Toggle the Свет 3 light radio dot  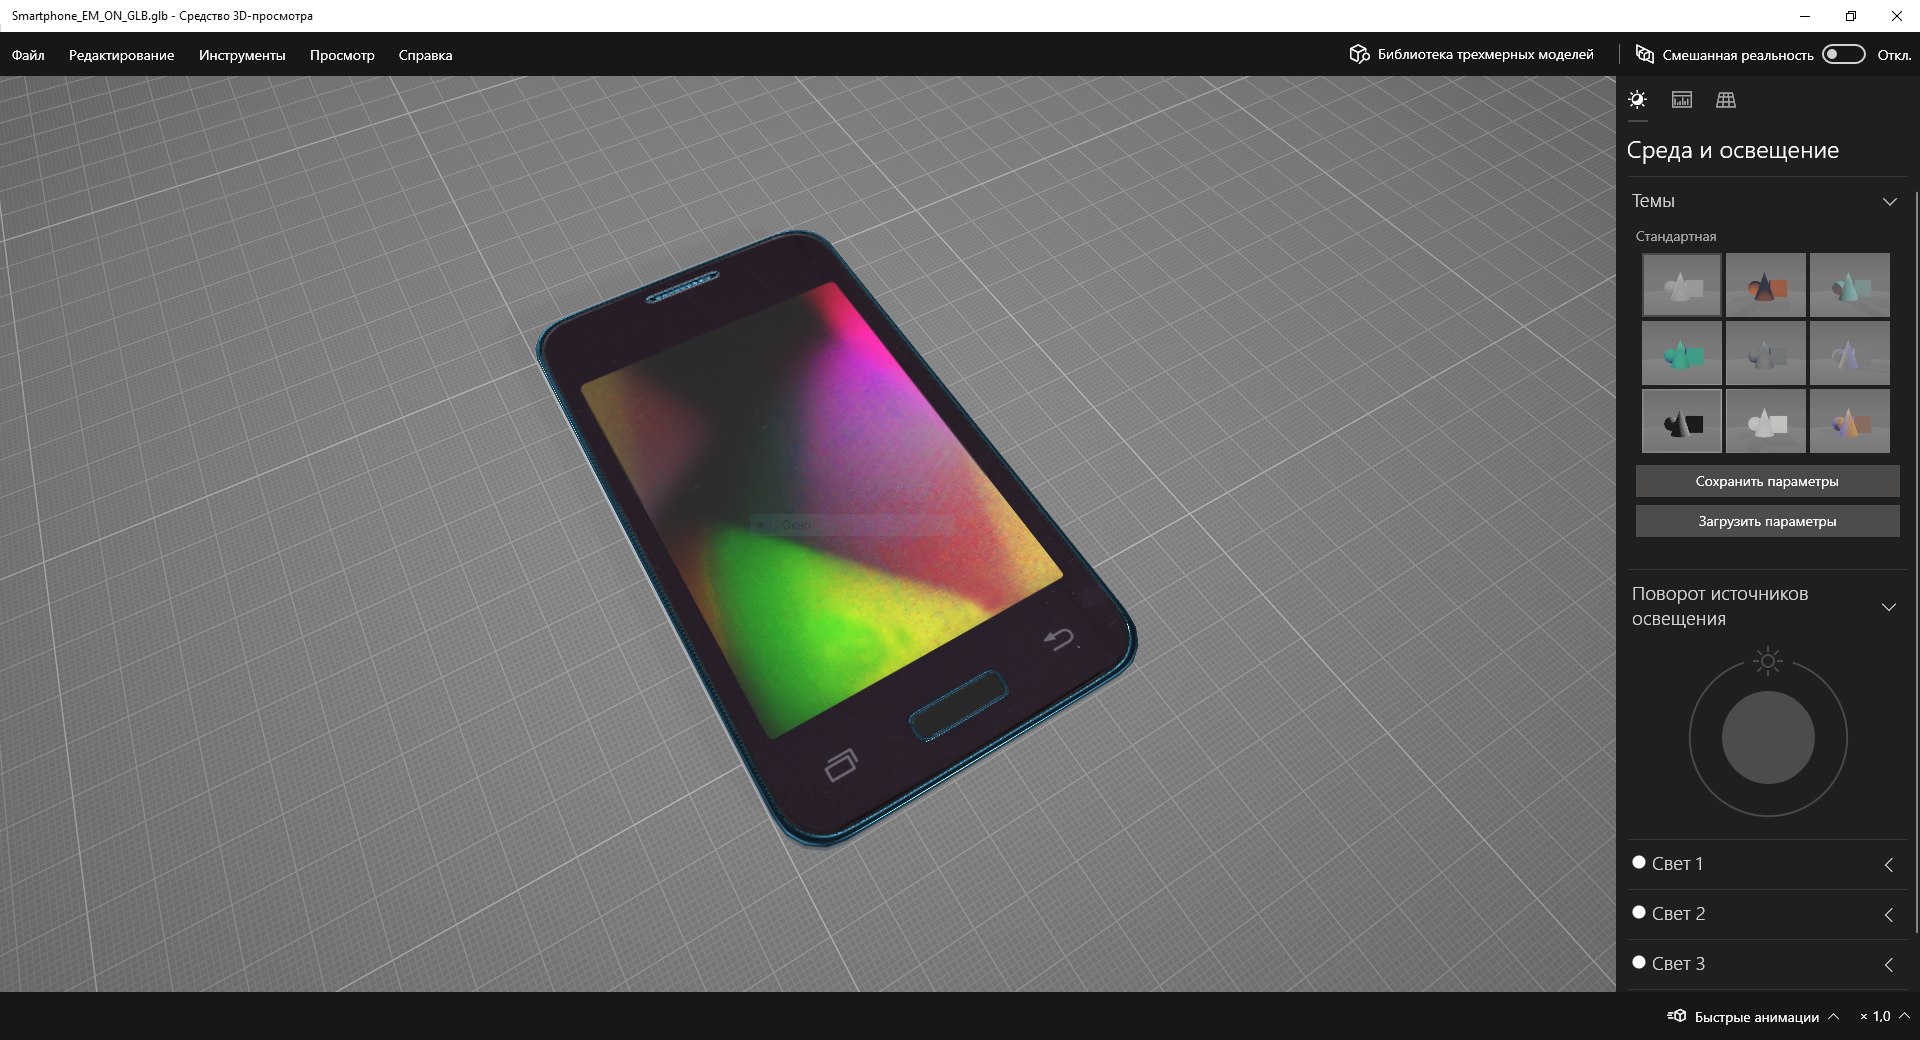tap(1639, 962)
